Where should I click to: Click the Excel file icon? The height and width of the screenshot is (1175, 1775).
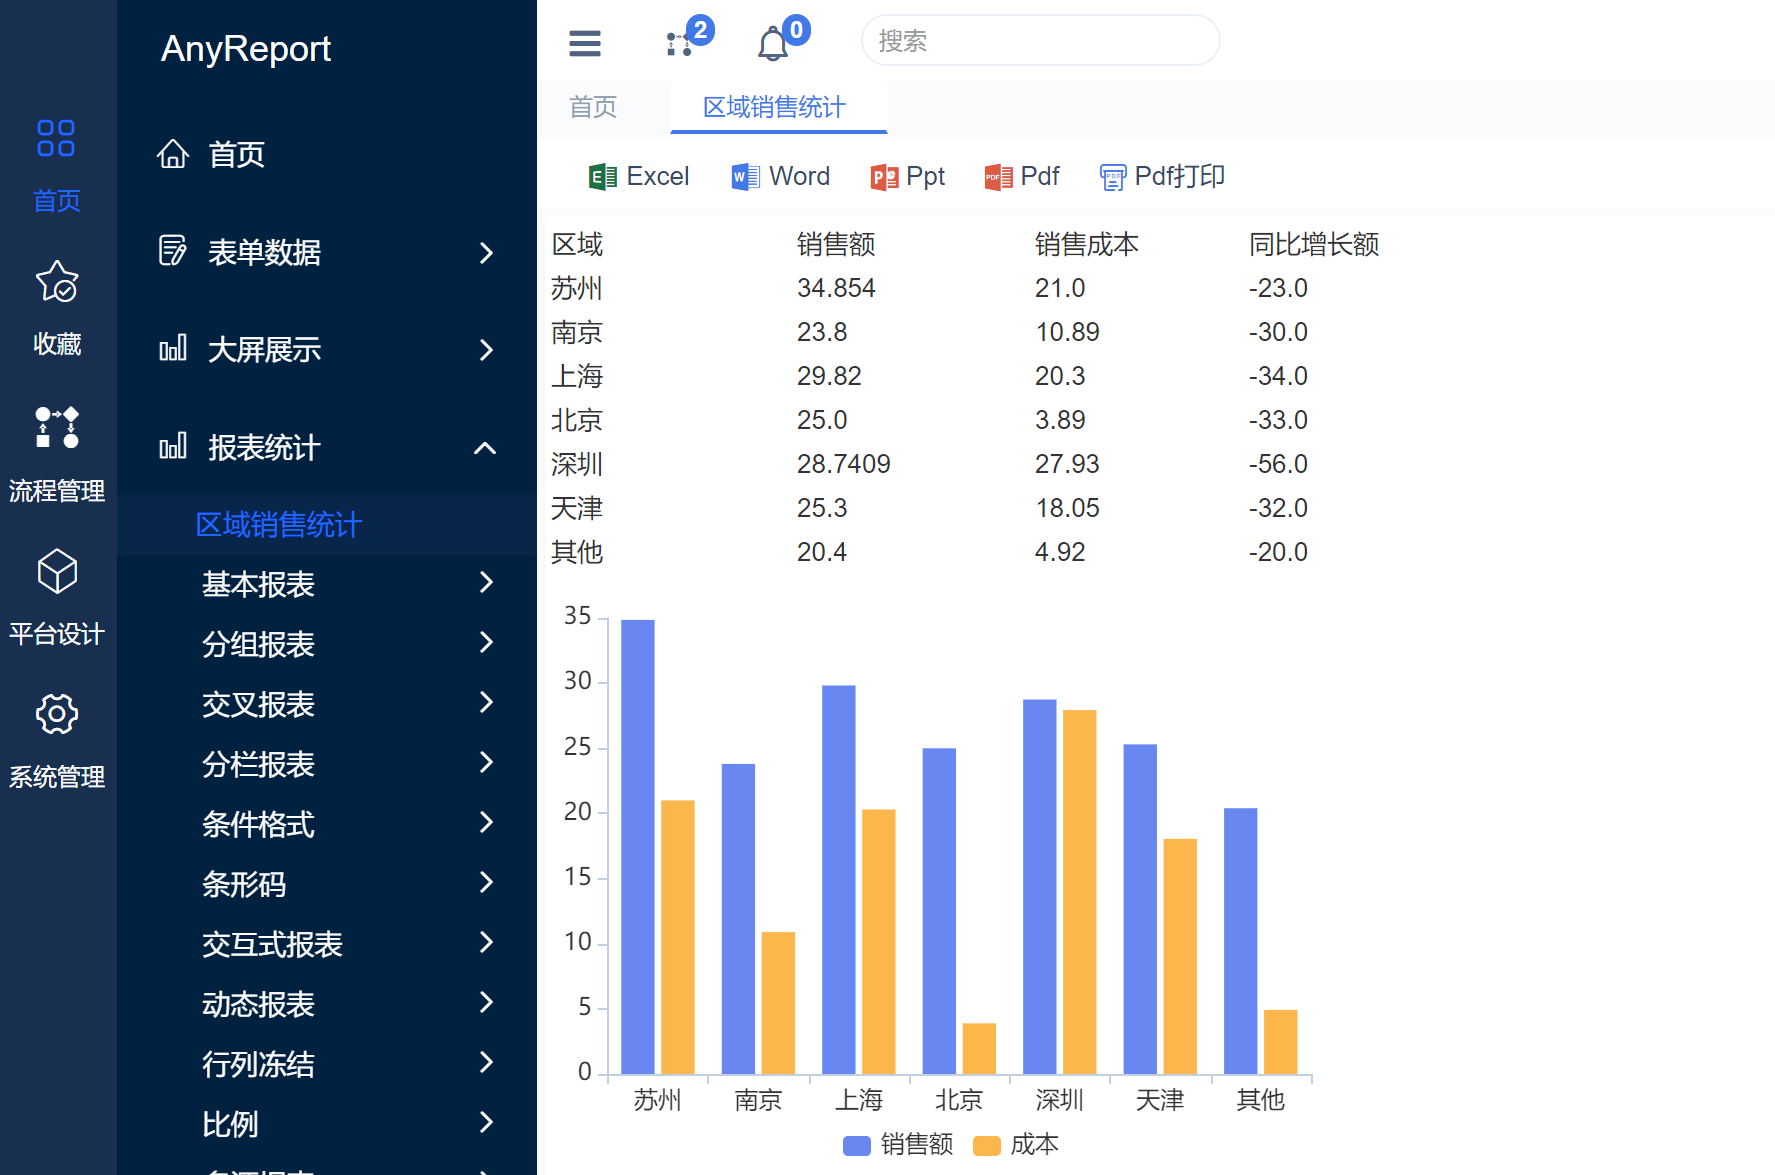(603, 177)
